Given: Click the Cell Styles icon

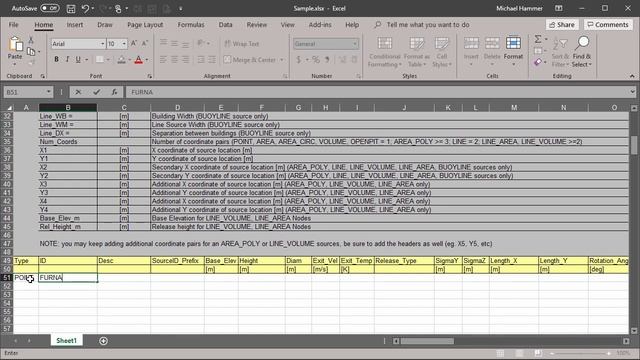Looking at the screenshot, I should pos(442,43).
